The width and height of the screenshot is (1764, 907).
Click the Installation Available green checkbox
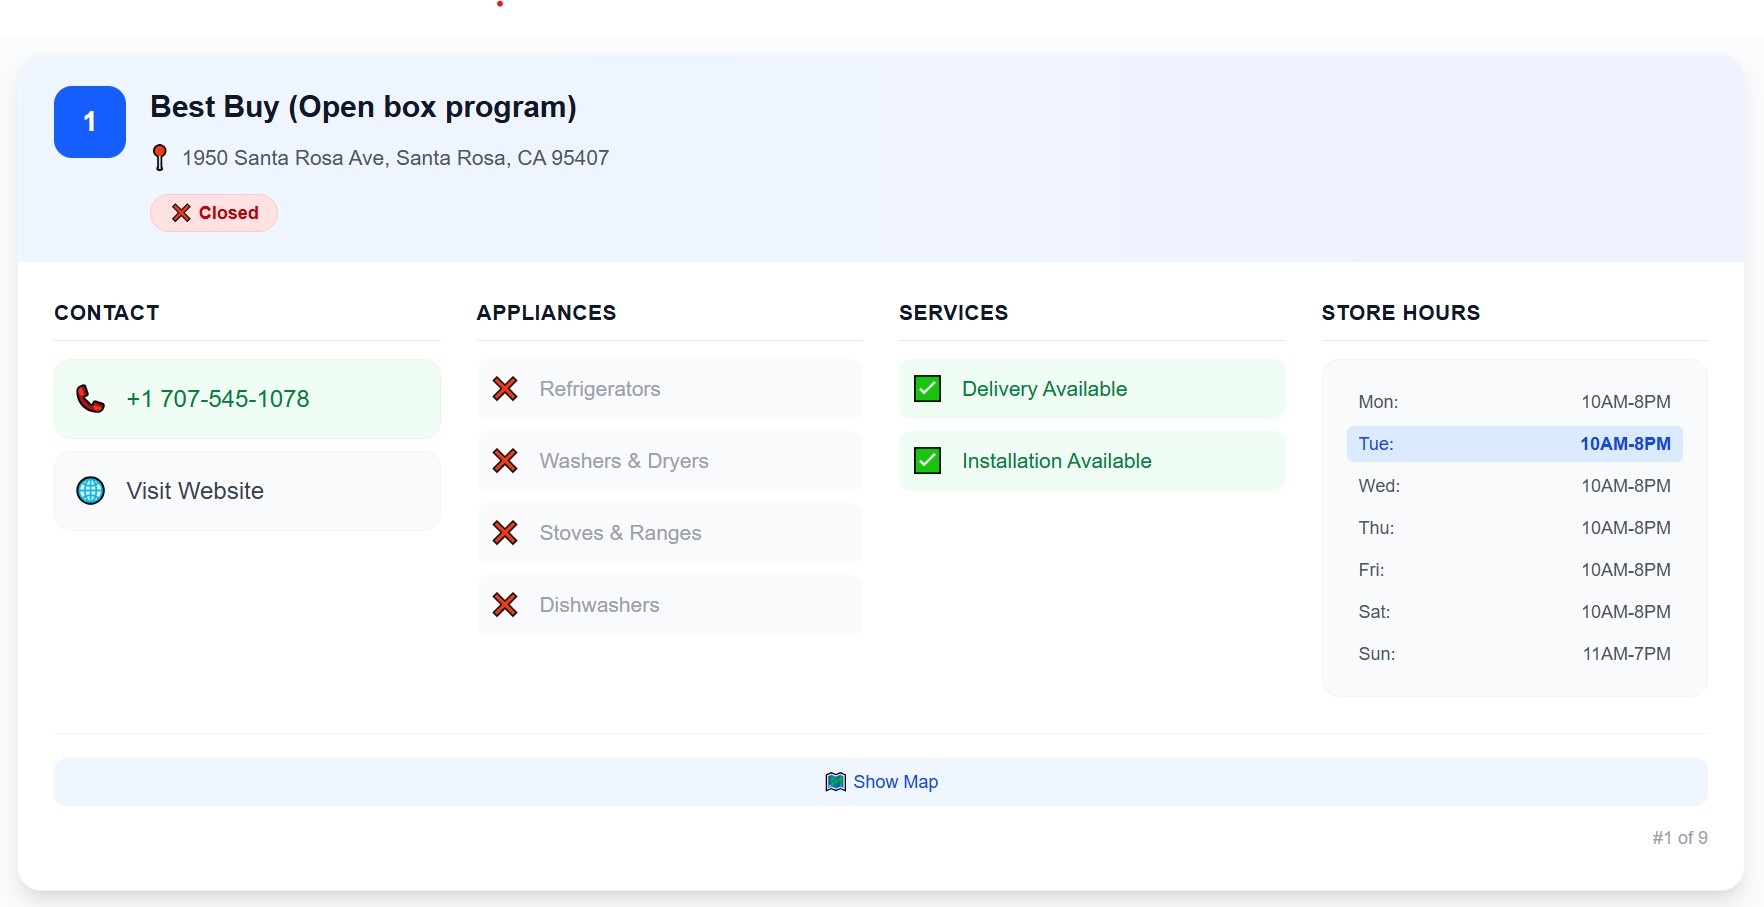point(927,461)
